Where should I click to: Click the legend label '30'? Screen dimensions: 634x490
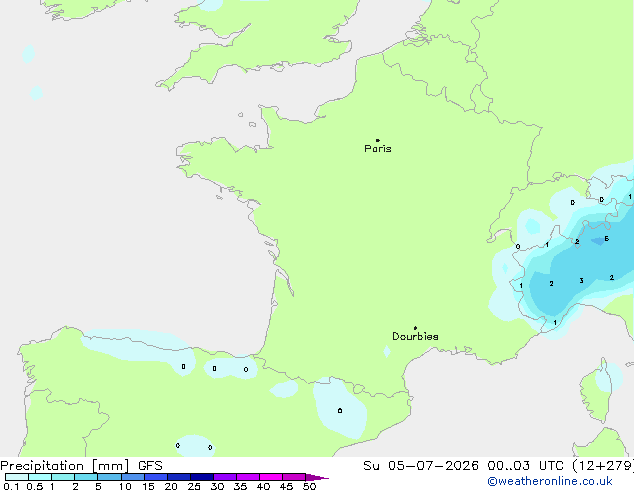pos(217,486)
